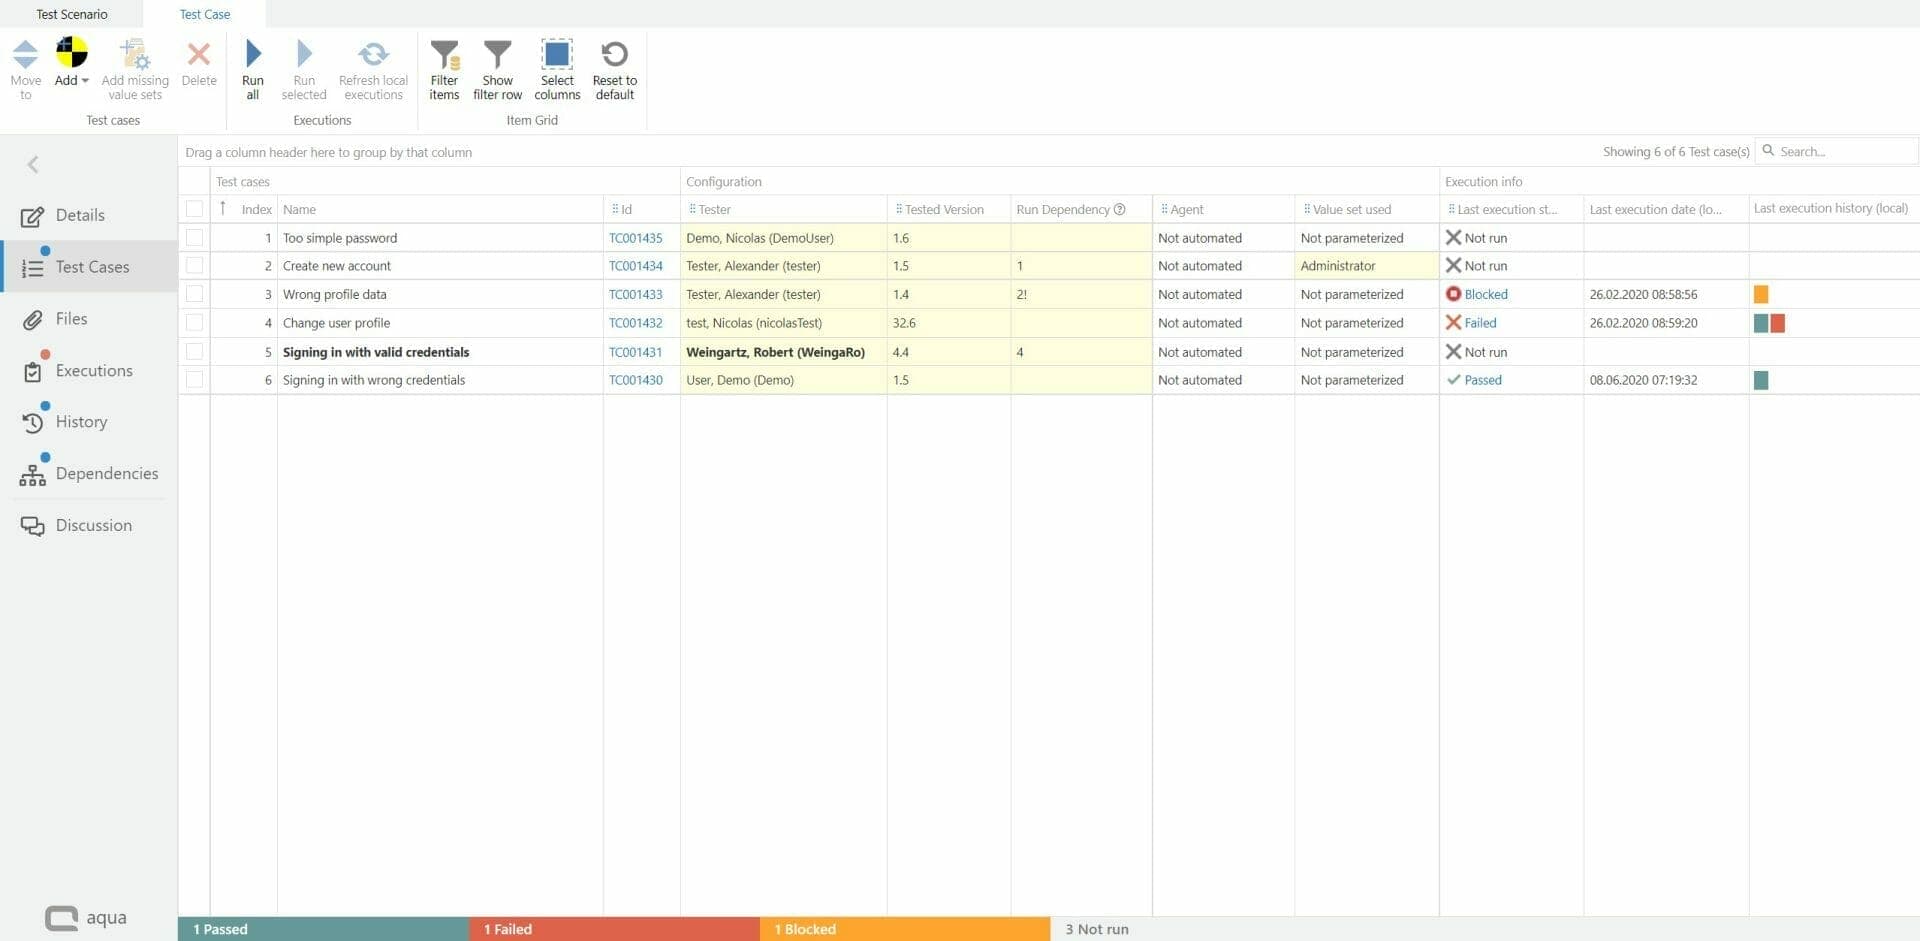
Task: Sort by Last execution date column
Action: coord(1665,209)
